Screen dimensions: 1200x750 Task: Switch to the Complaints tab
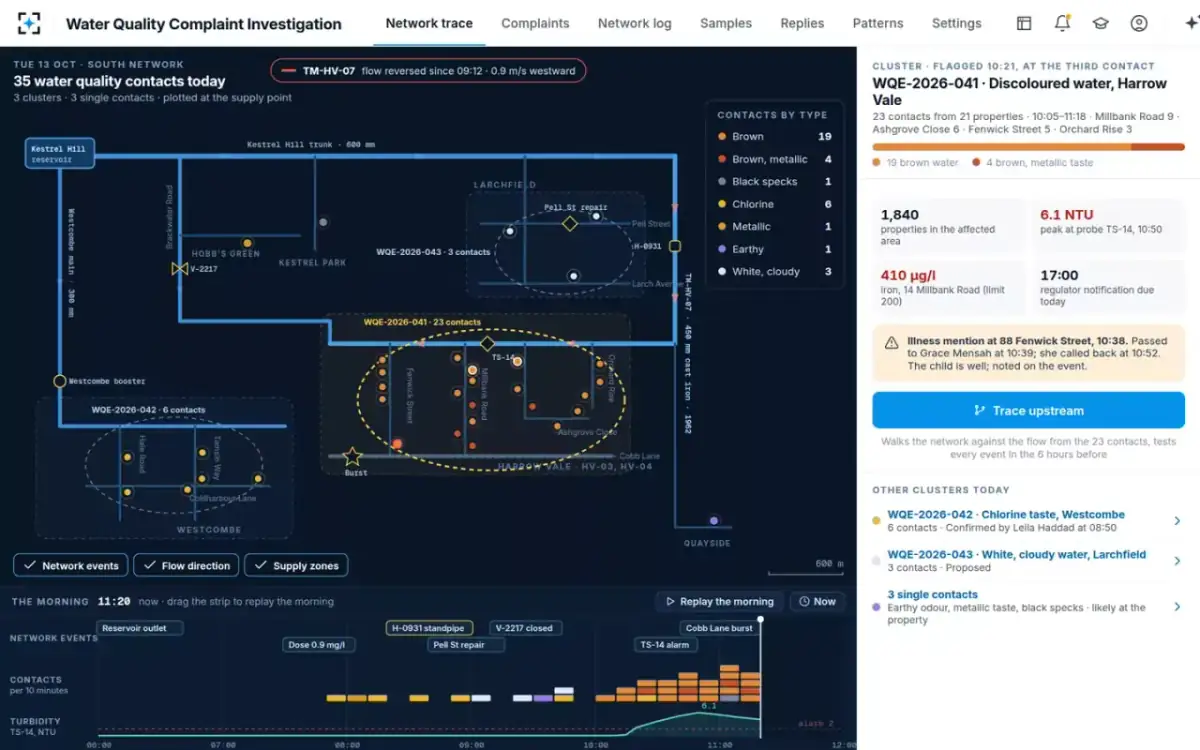click(535, 23)
